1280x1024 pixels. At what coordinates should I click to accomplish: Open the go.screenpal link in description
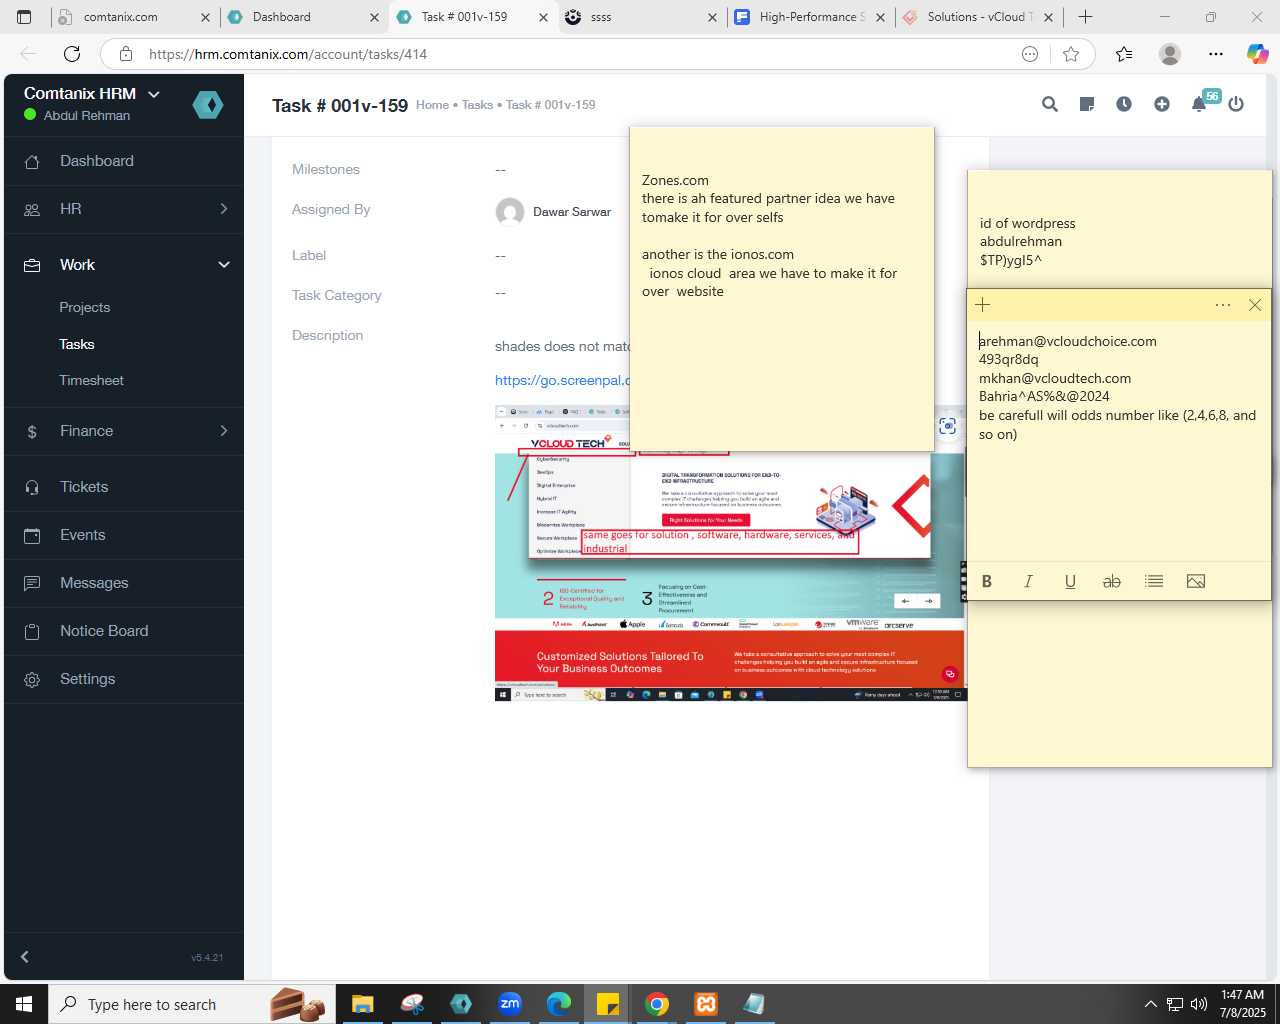(x=562, y=380)
